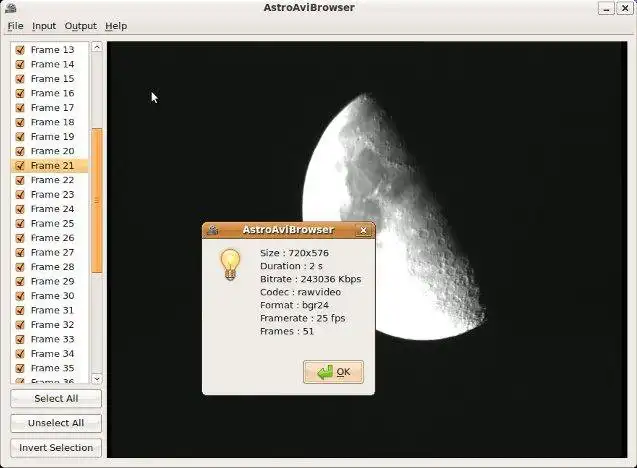Open the Input menu
637x468 pixels.
click(44, 26)
